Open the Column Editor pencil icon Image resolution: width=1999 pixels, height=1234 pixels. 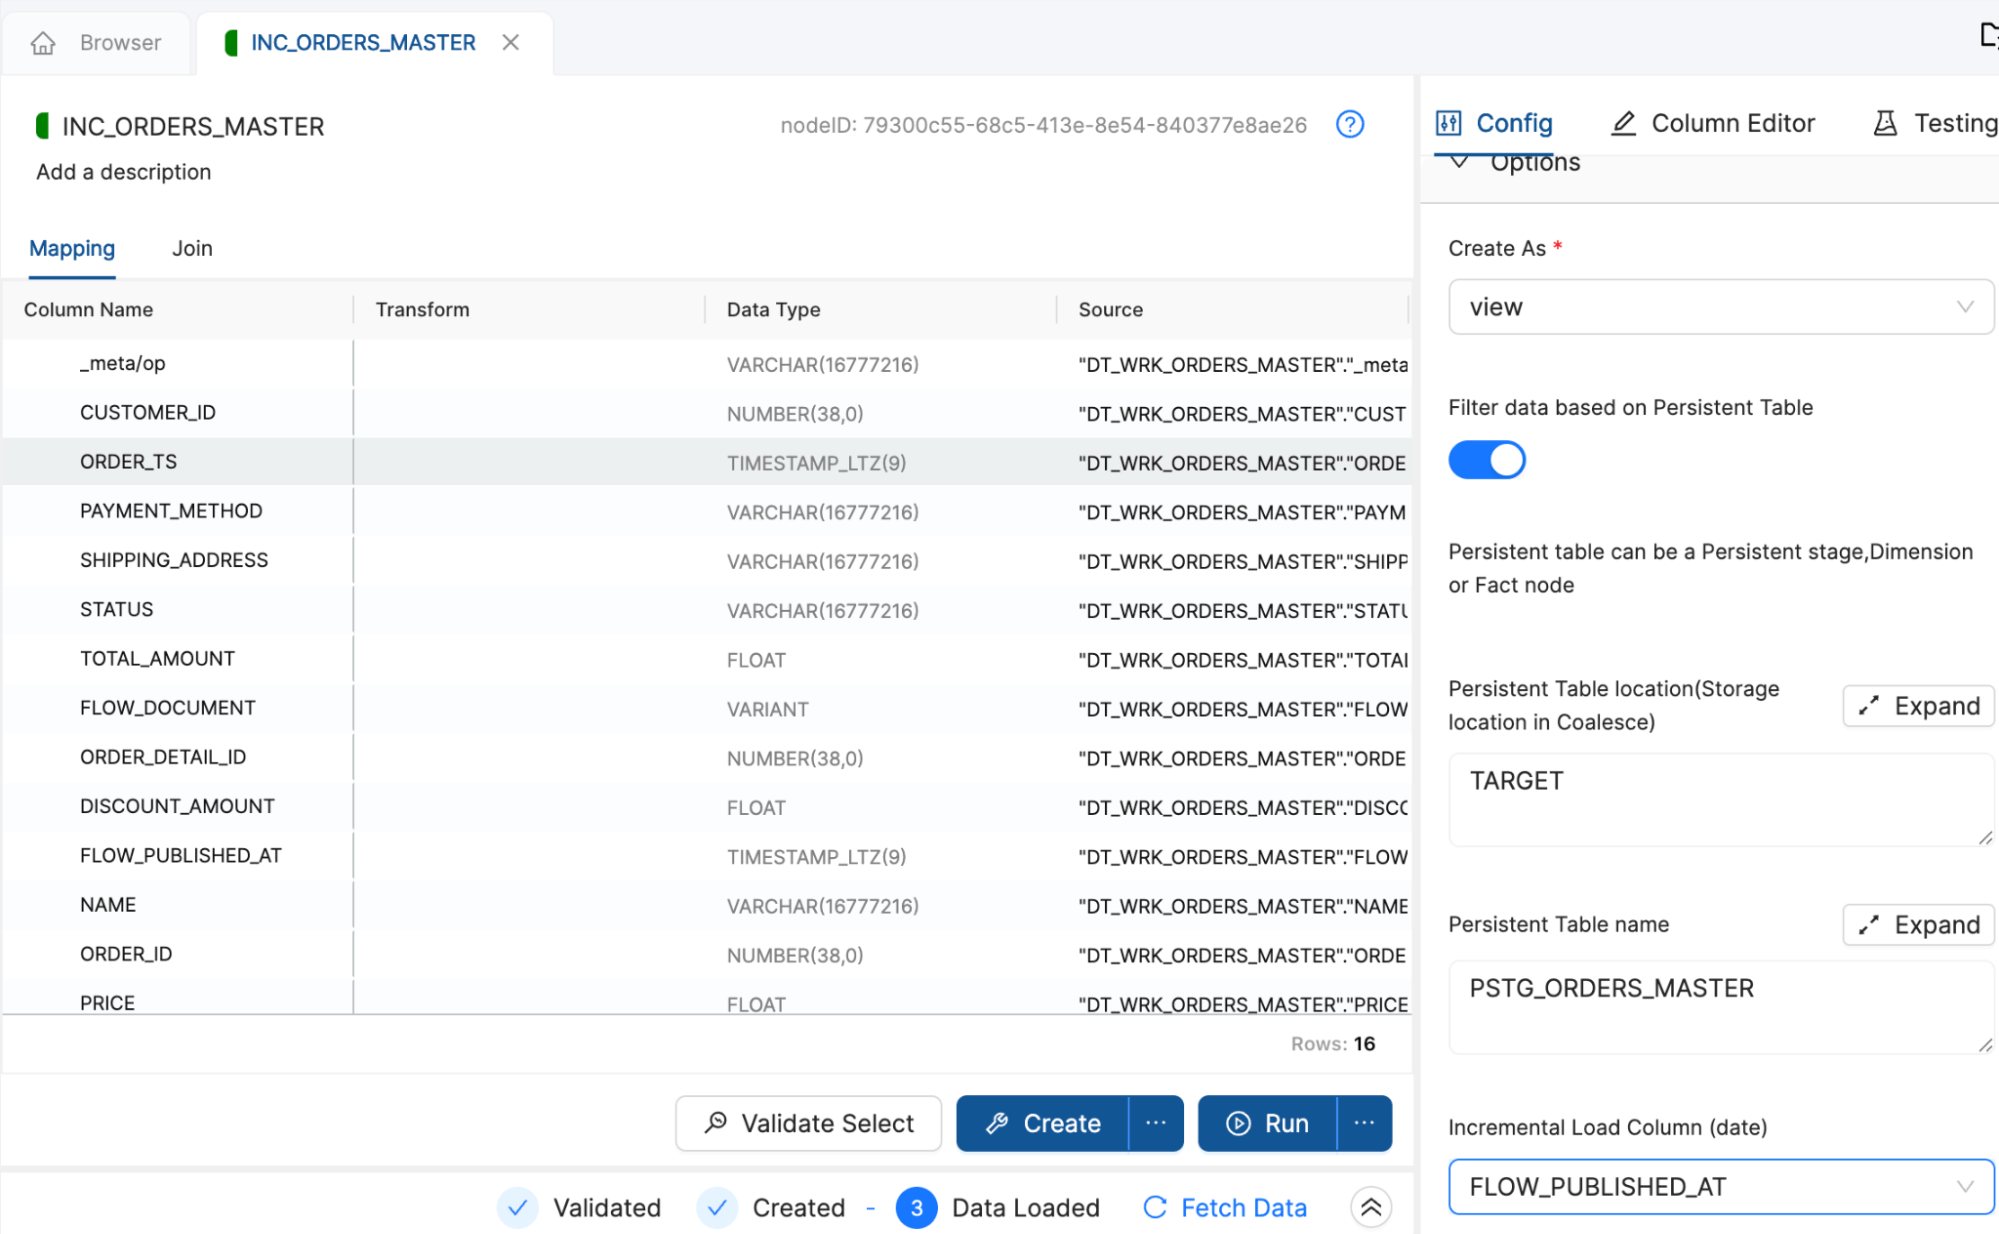pyautogui.click(x=1623, y=122)
